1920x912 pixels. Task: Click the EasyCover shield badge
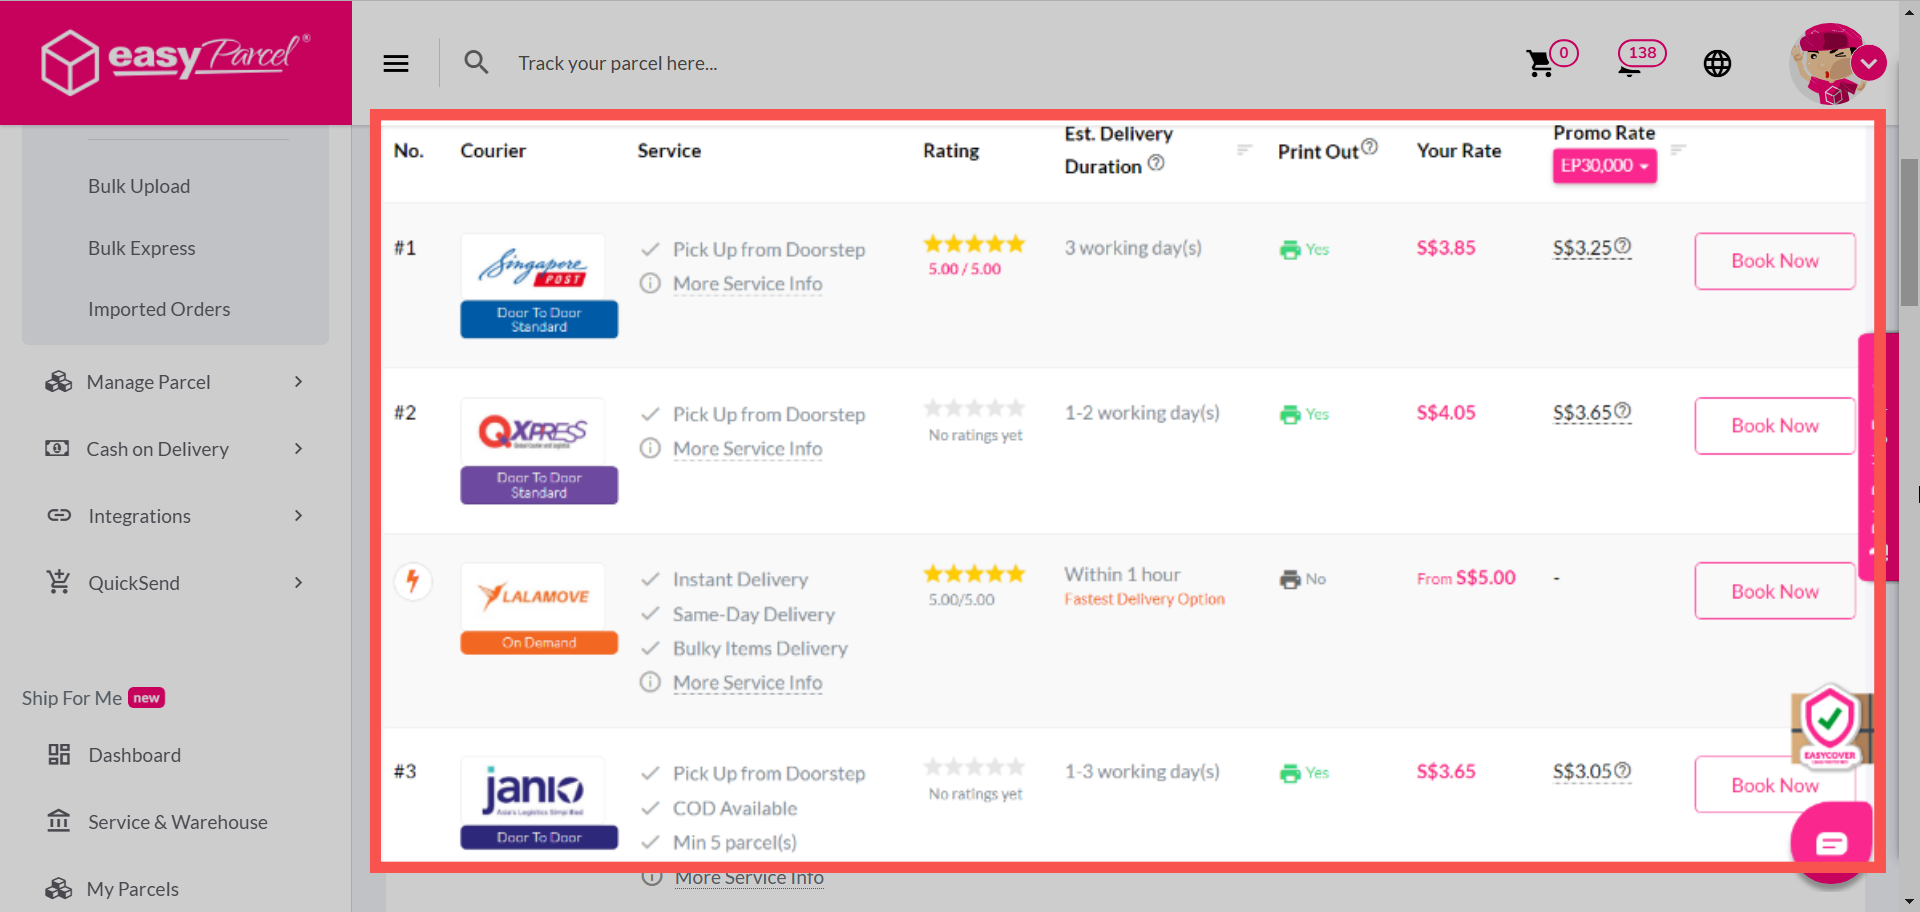coord(1830,726)
